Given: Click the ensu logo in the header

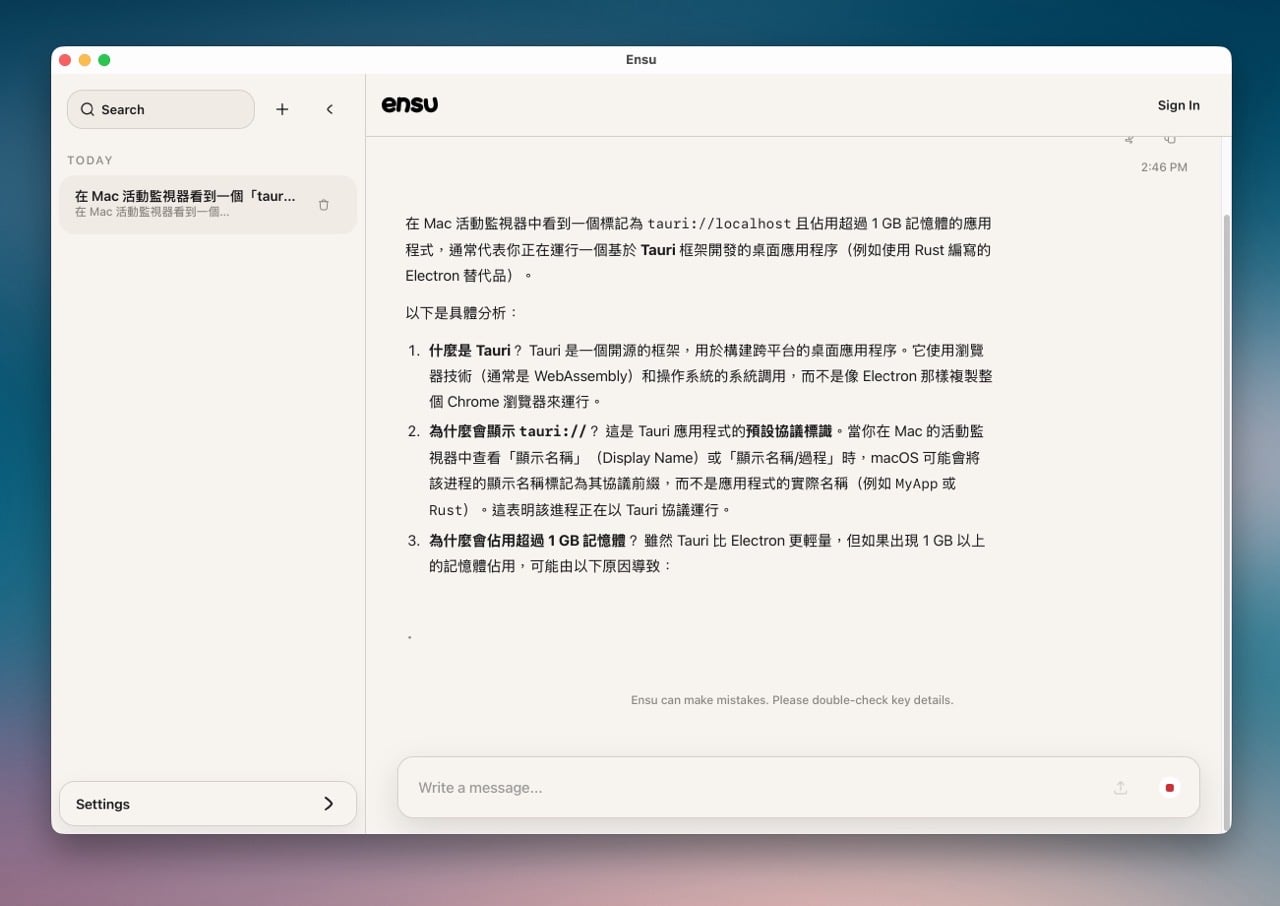Looking at the screenshot, I should pos(410,105).
